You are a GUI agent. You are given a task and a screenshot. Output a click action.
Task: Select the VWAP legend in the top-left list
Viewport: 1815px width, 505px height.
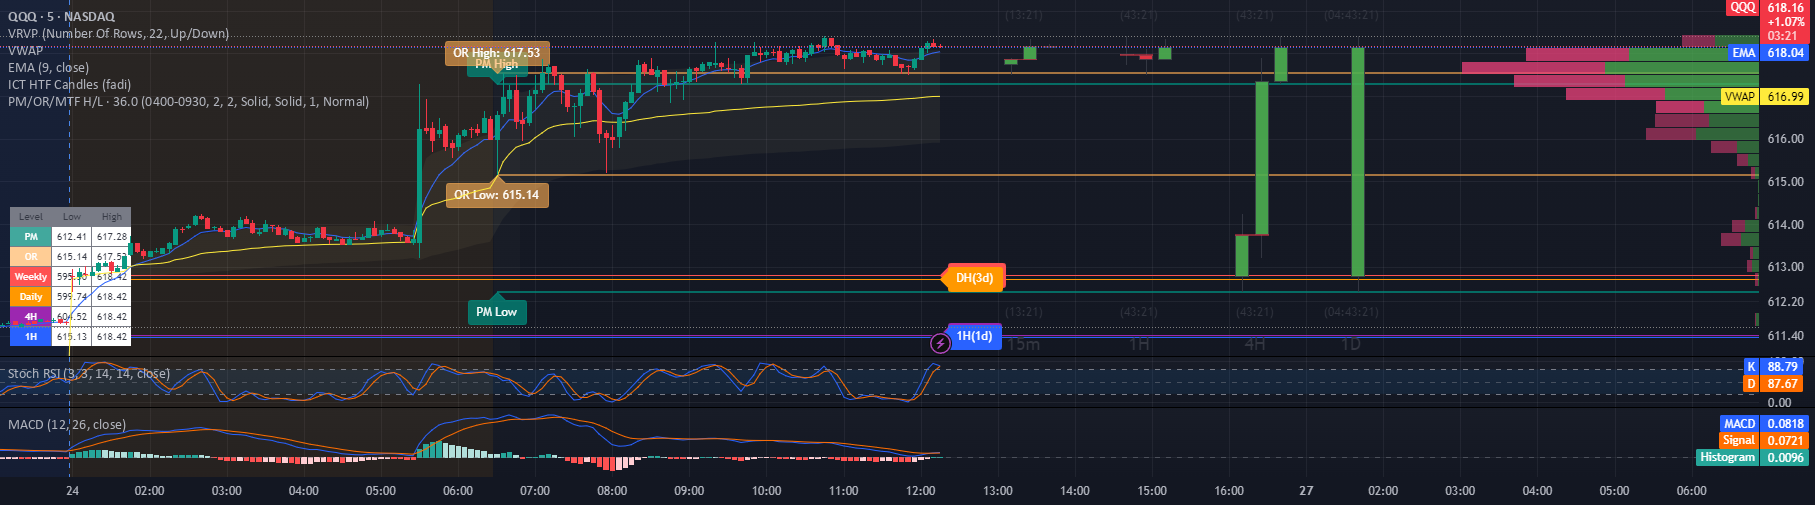coord(25,50)
